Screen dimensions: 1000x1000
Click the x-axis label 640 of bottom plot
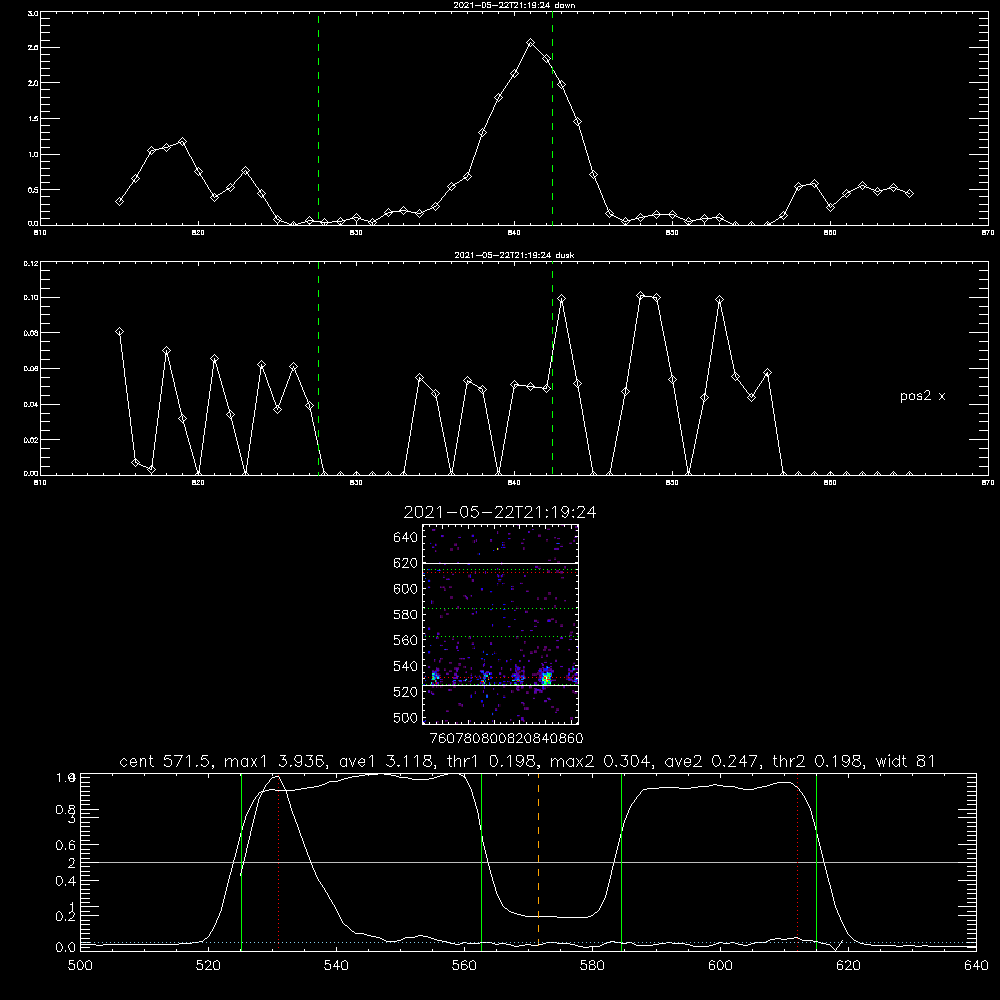[x=976, y=966]
